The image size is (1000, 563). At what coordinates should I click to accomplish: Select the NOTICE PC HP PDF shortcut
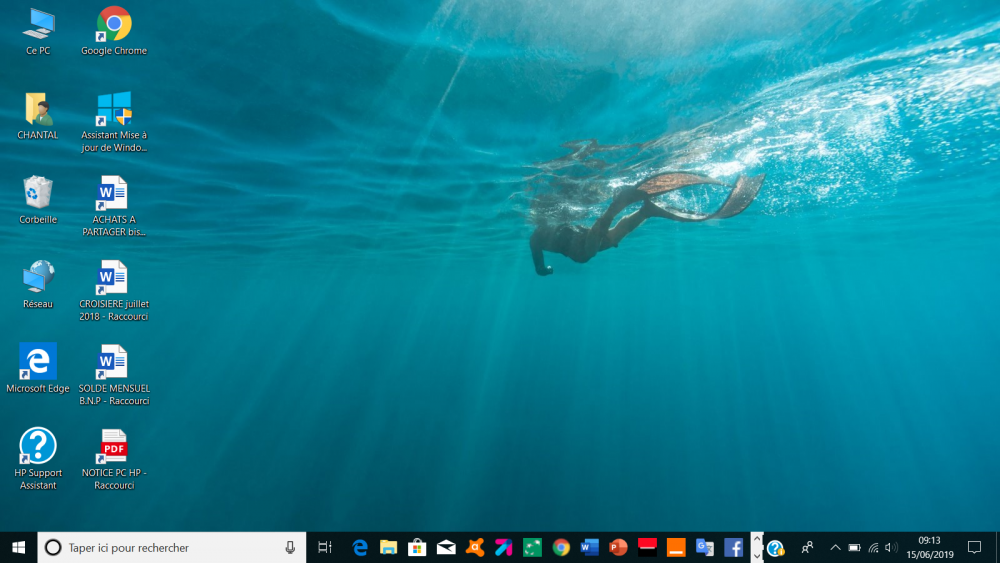point(114,460)
